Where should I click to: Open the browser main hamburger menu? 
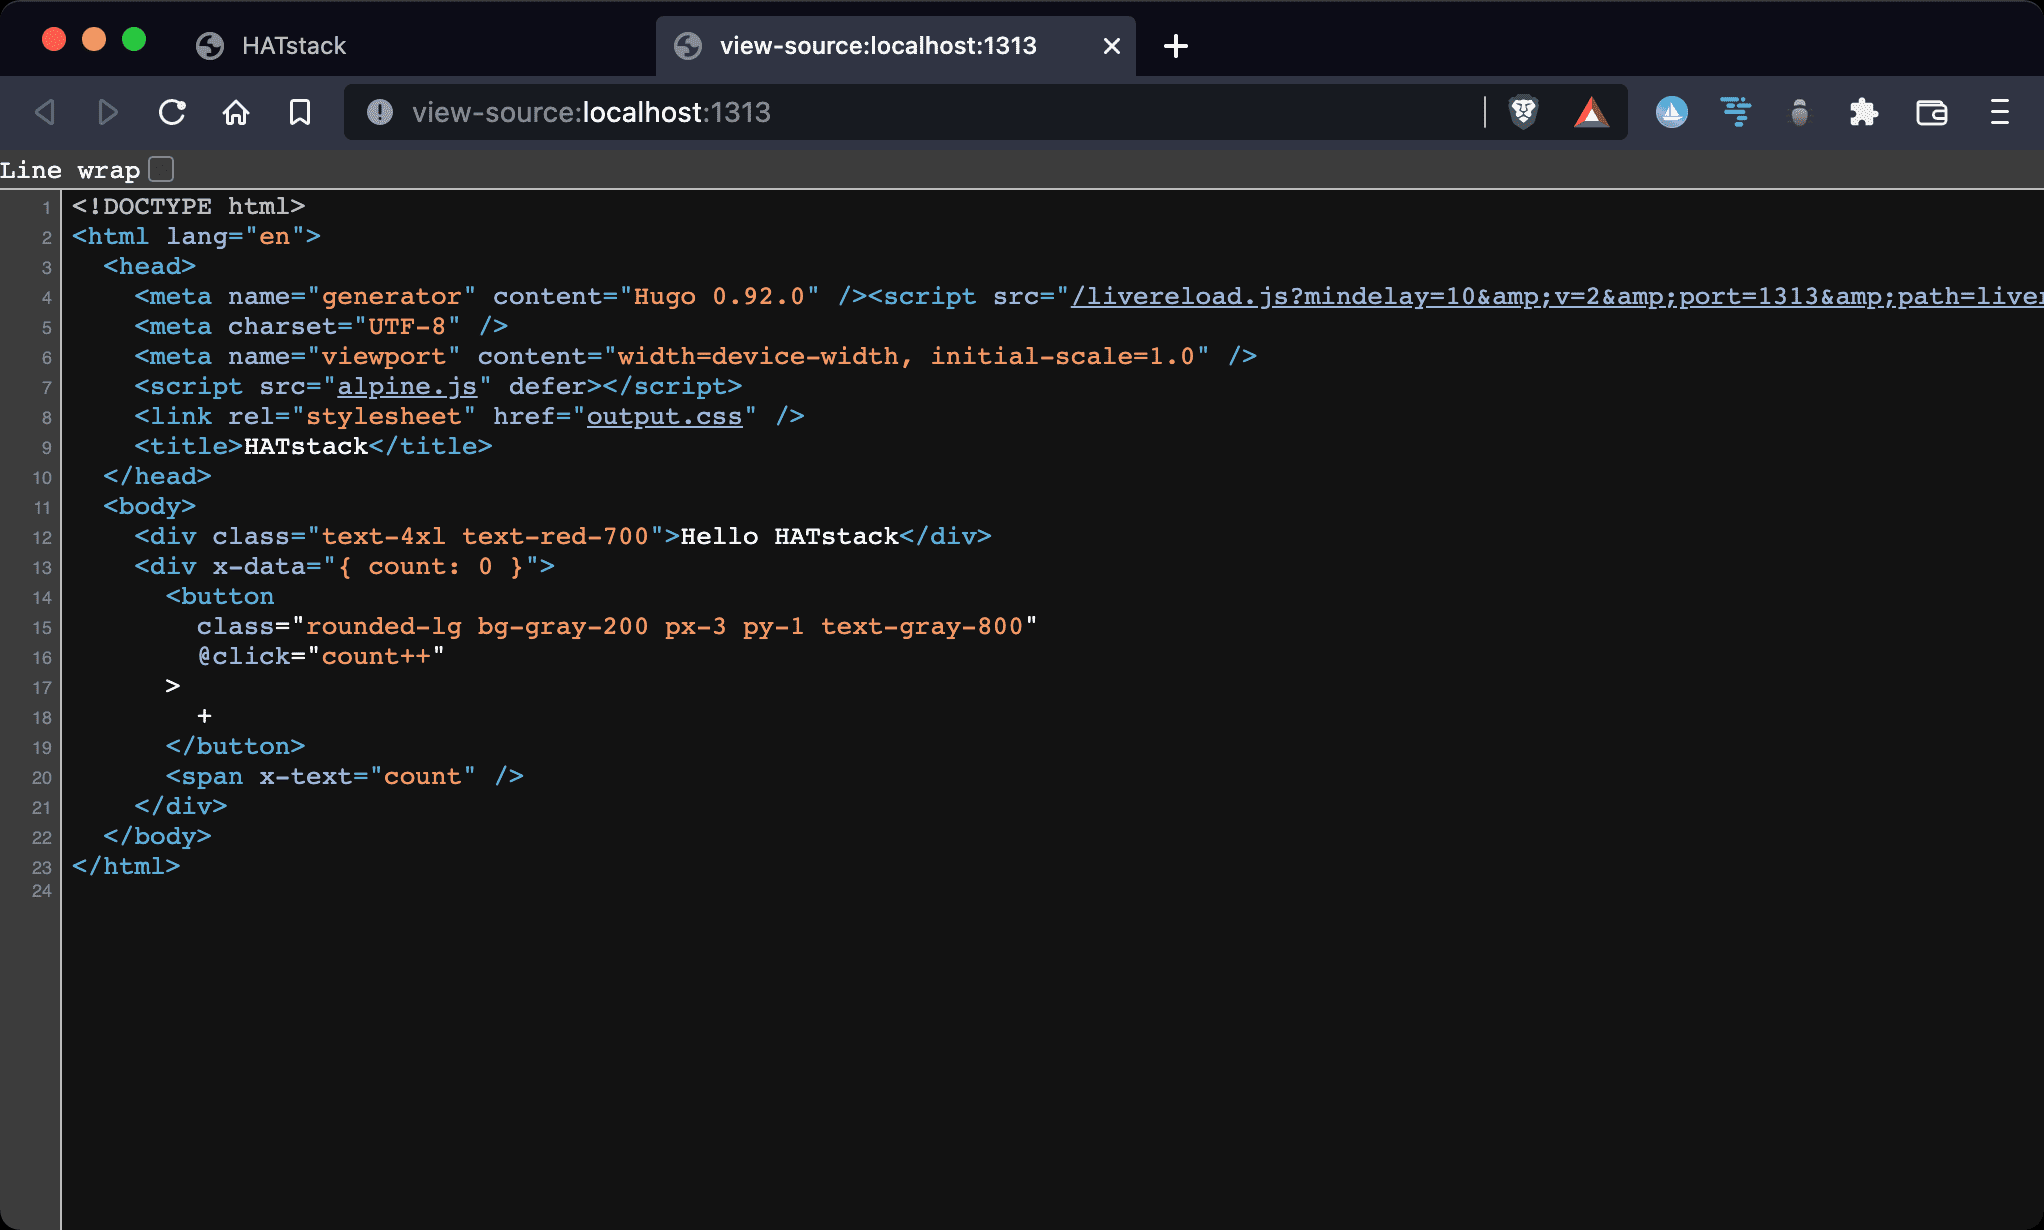2000,112
